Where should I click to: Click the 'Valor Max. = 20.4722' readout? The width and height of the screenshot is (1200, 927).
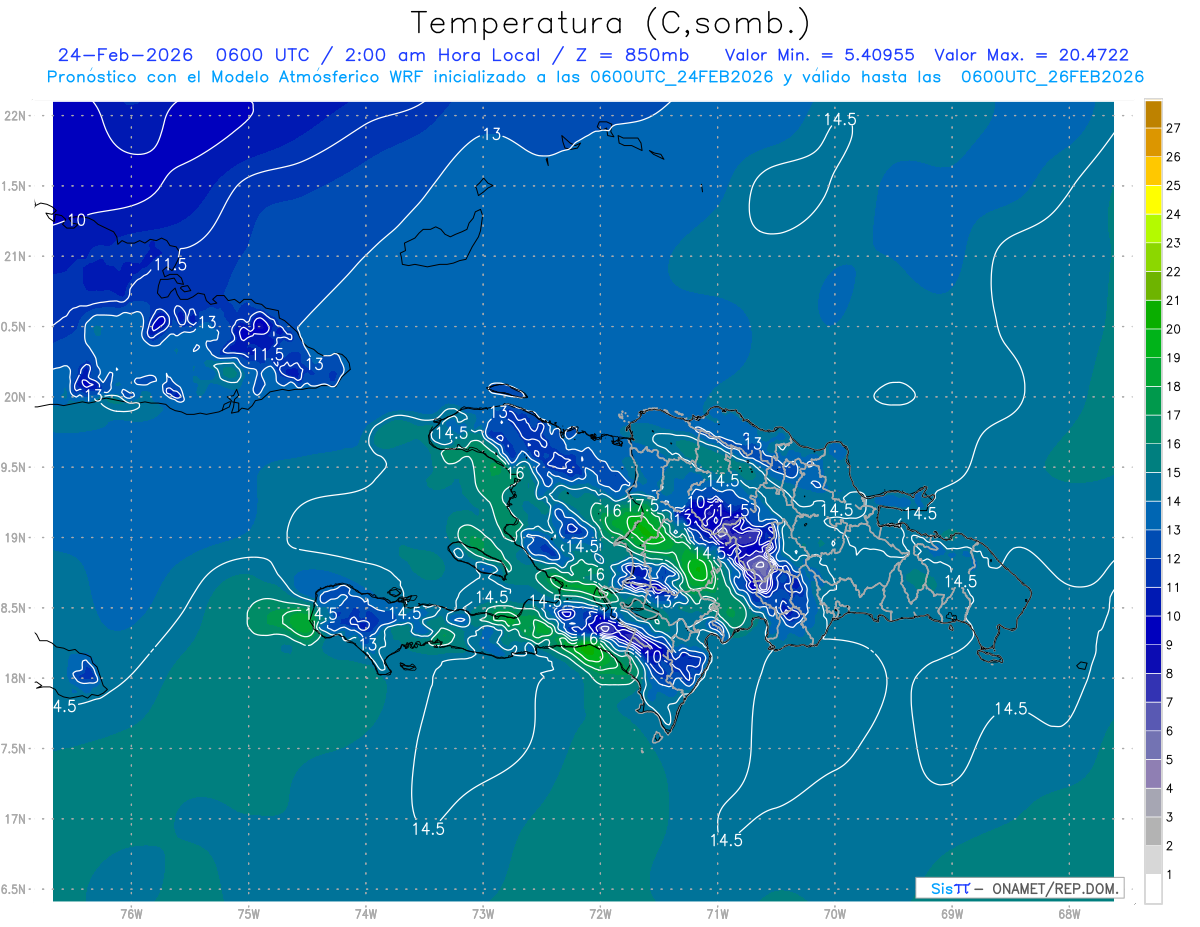pyautogui.click(x=1032, y=55)
